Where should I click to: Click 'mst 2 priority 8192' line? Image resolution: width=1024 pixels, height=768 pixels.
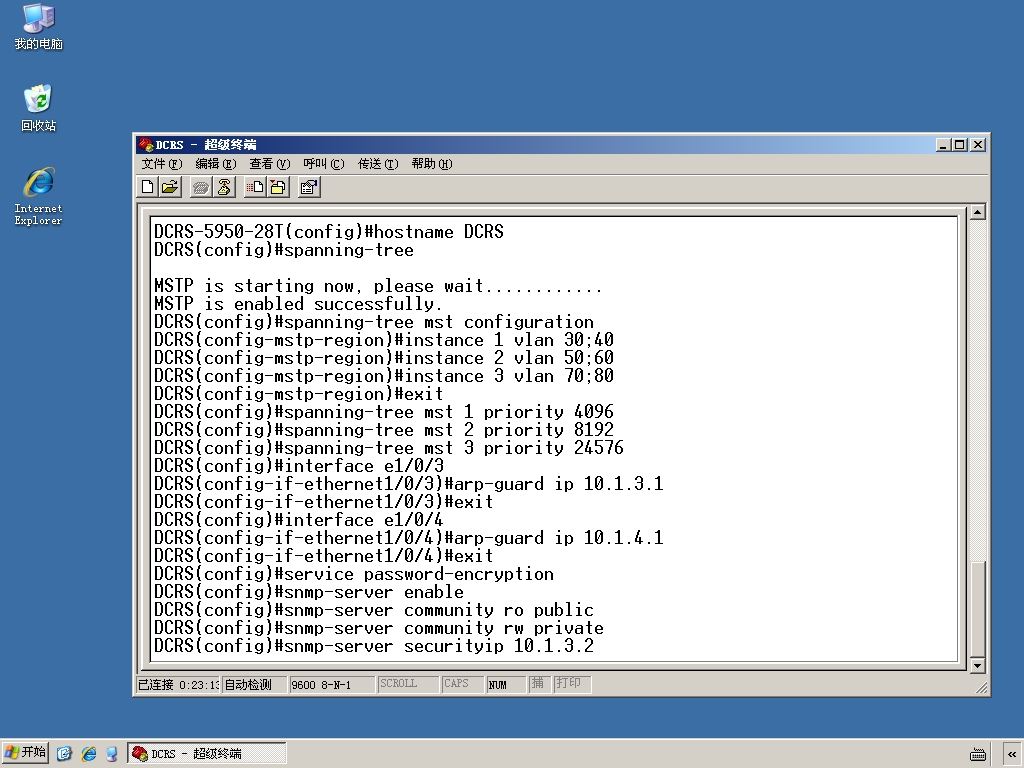[x=384, y=430]
